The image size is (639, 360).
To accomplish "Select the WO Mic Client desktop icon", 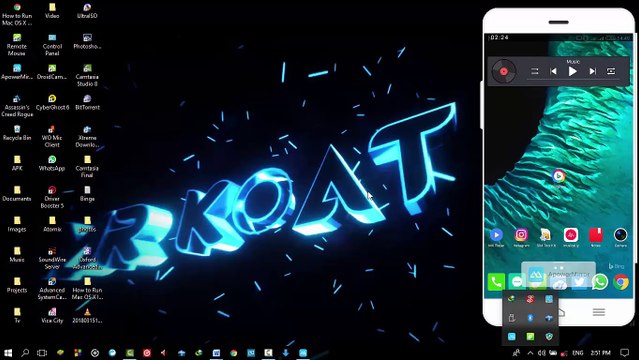I will click(x=52, y=136).
